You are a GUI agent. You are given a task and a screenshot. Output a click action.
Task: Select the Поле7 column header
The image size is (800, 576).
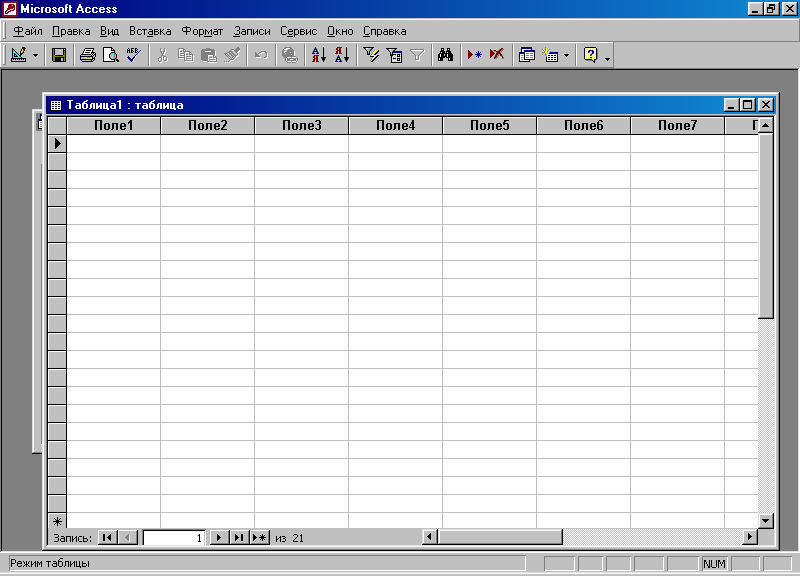677,126
